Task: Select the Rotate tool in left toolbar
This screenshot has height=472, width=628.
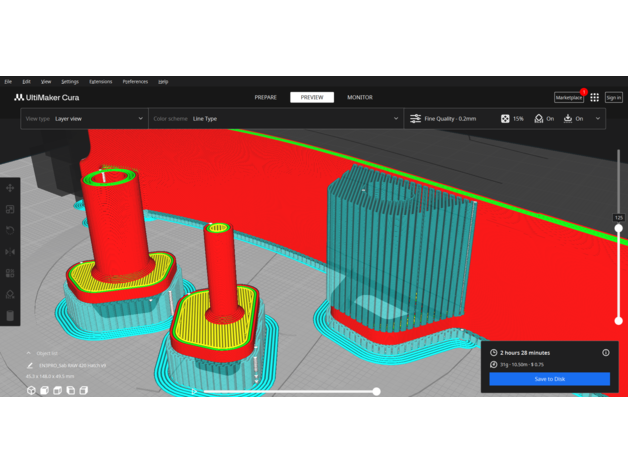Action: tap(10, 230)
